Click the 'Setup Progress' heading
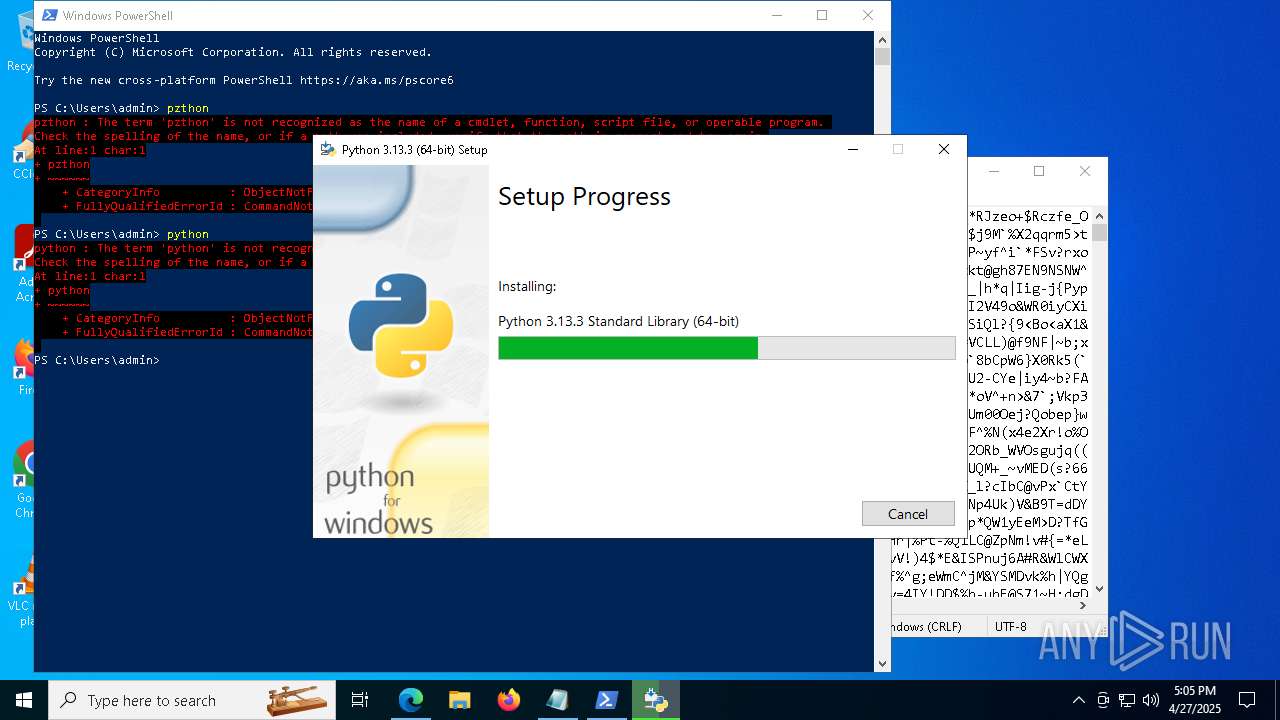1280x720 pixels. (x=584, y=197)
